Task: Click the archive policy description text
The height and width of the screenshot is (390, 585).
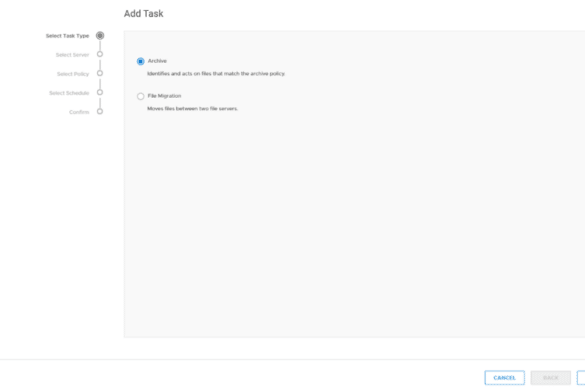Action: click(x=216, y=74)
